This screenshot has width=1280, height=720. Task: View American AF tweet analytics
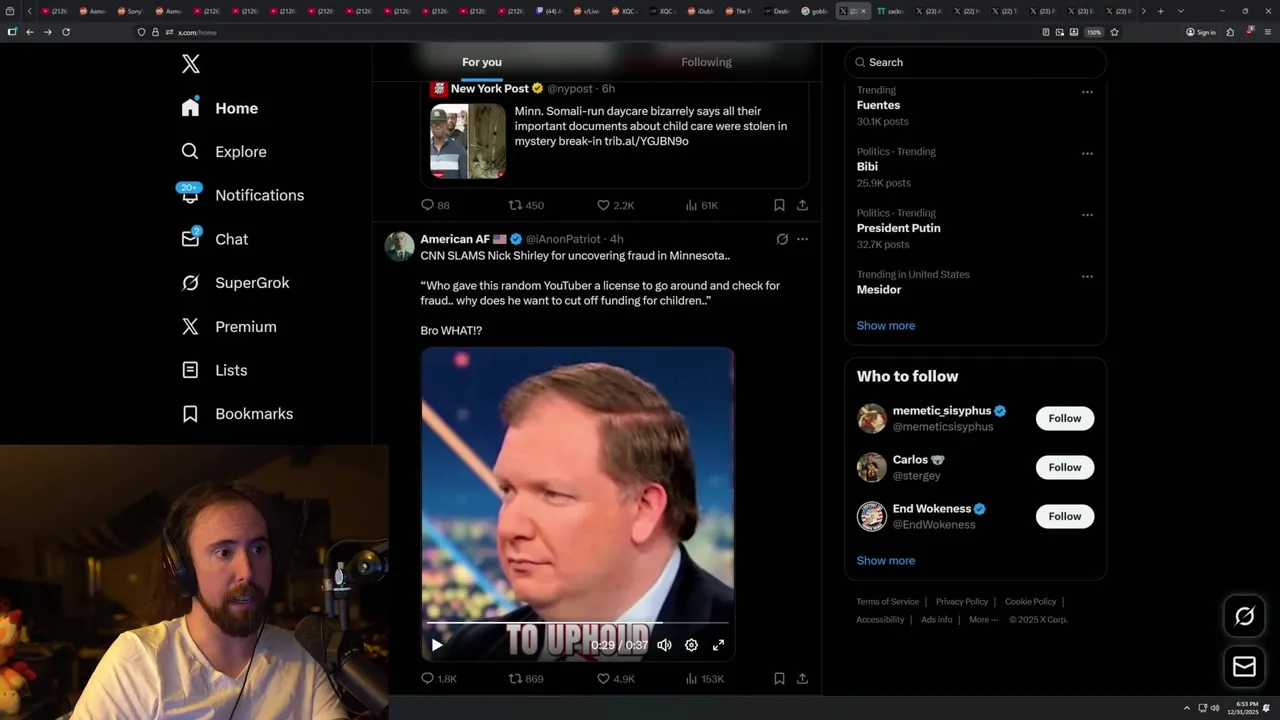(x=704, y=679)
